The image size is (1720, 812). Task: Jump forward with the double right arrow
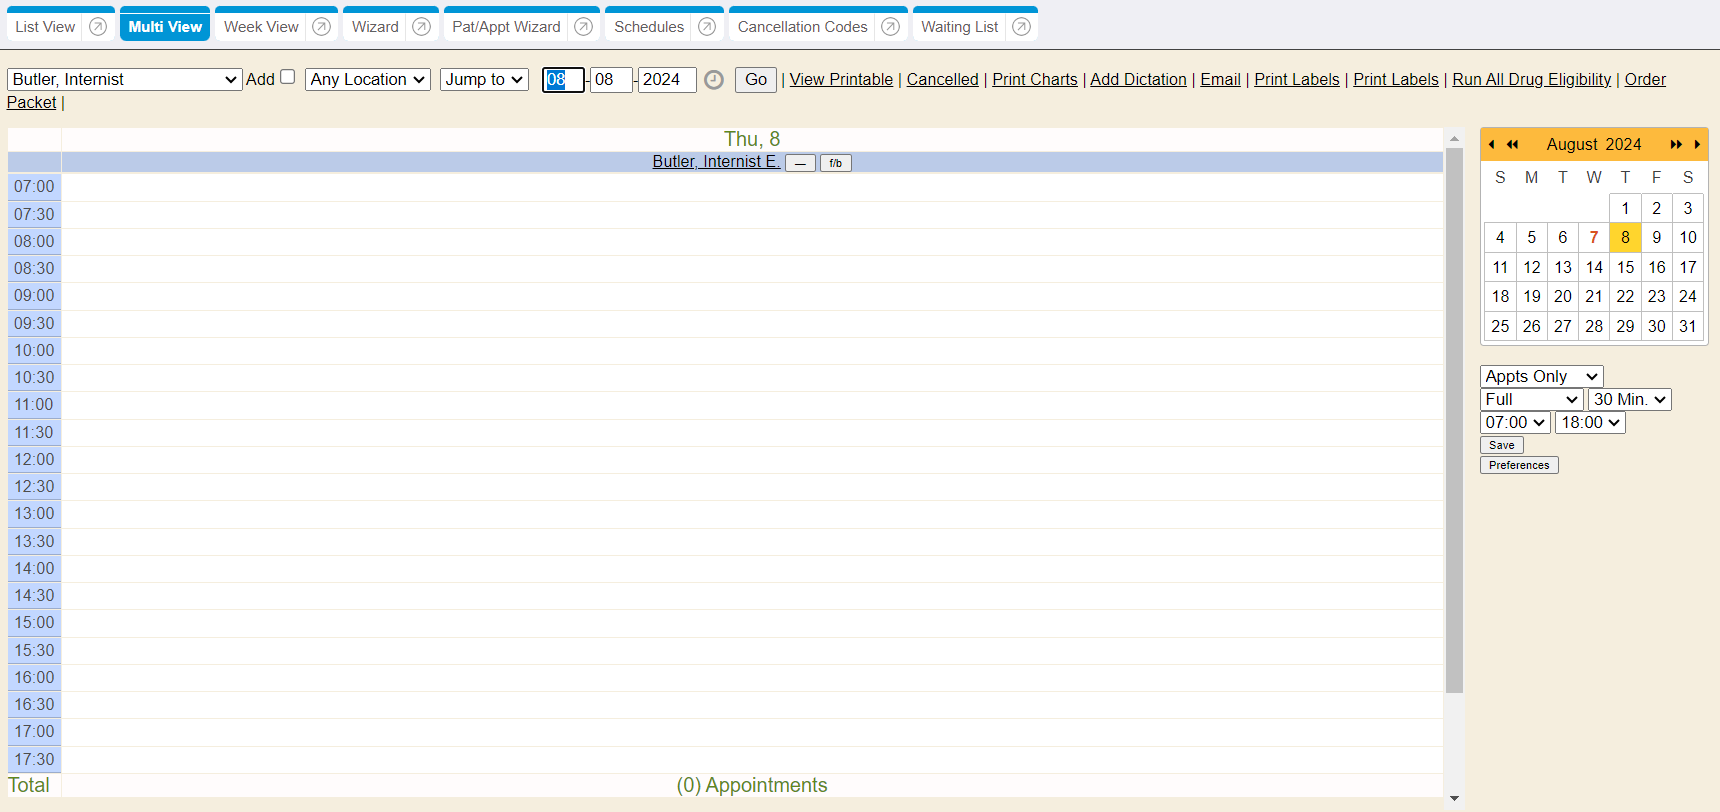[x=1676, y=145]
